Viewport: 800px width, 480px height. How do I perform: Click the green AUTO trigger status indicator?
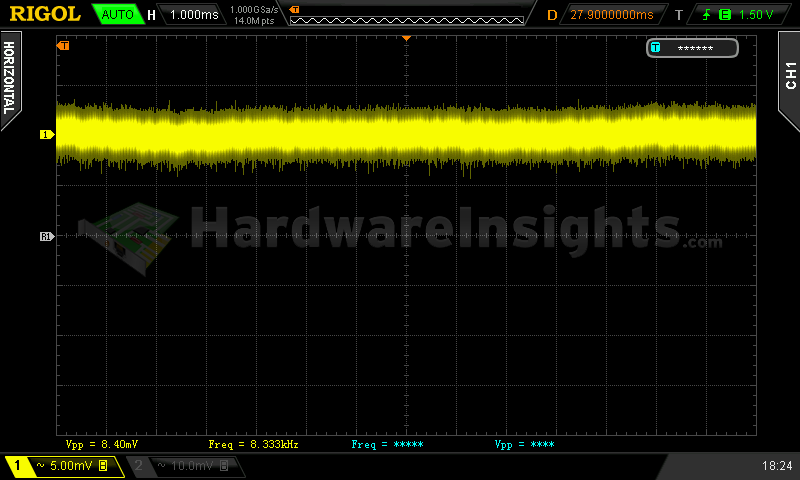pyautogui.click(x=116, y=15)
